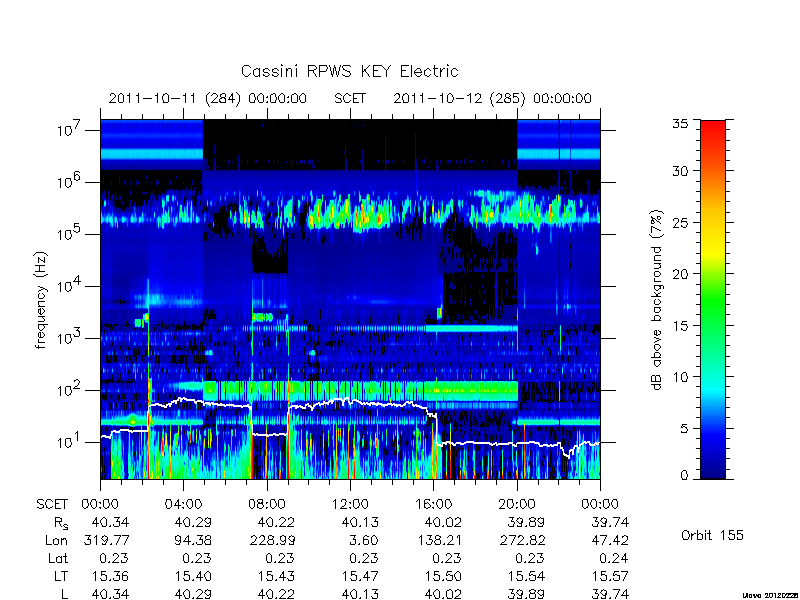This screenshot has height=600, width=800.
Task: Click the time tick label '20:00'
Action: click(517, 504)
